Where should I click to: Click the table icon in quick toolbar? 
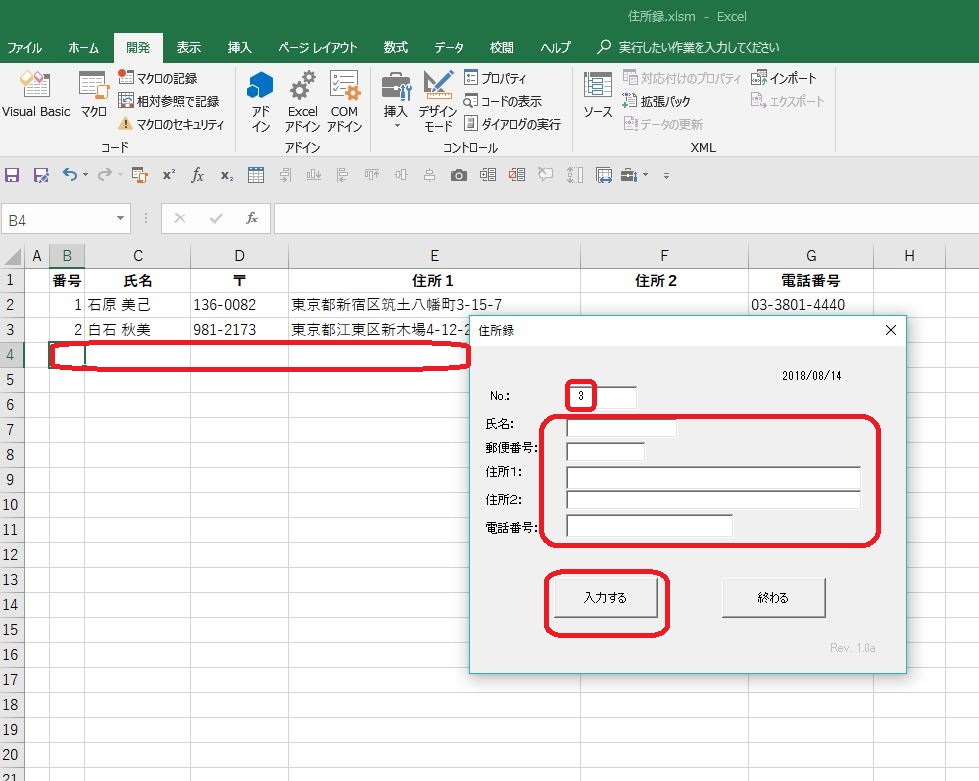pyautogui.click(x=256, y=175)
